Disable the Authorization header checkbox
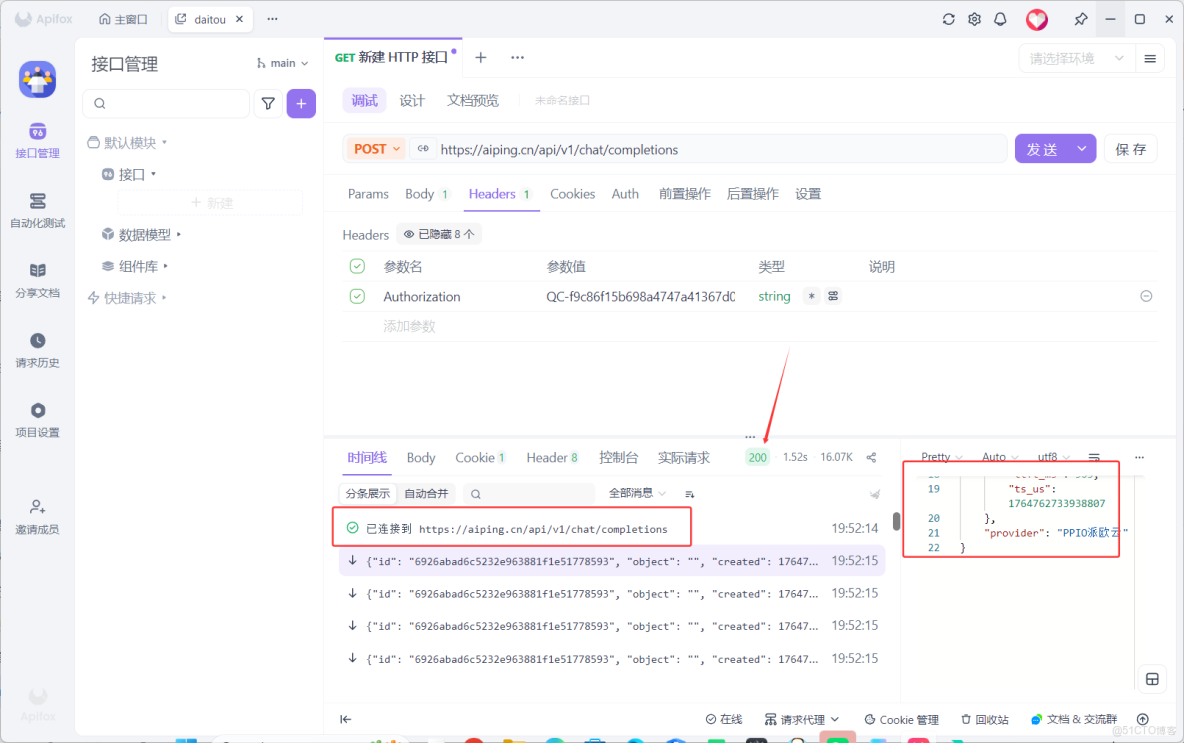1184x743 pixels. [356, 296]
